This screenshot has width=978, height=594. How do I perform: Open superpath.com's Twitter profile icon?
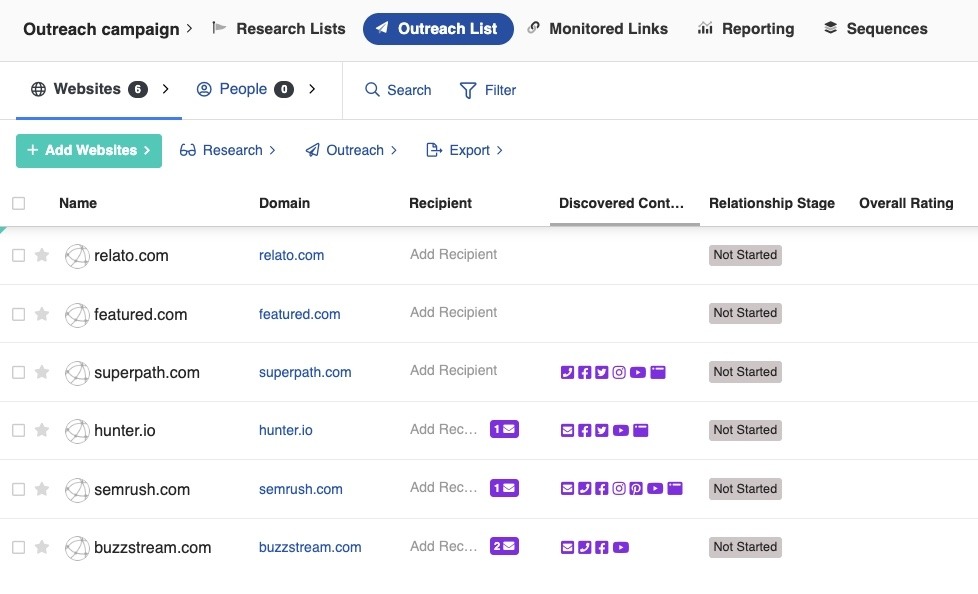tap(601, 372)
